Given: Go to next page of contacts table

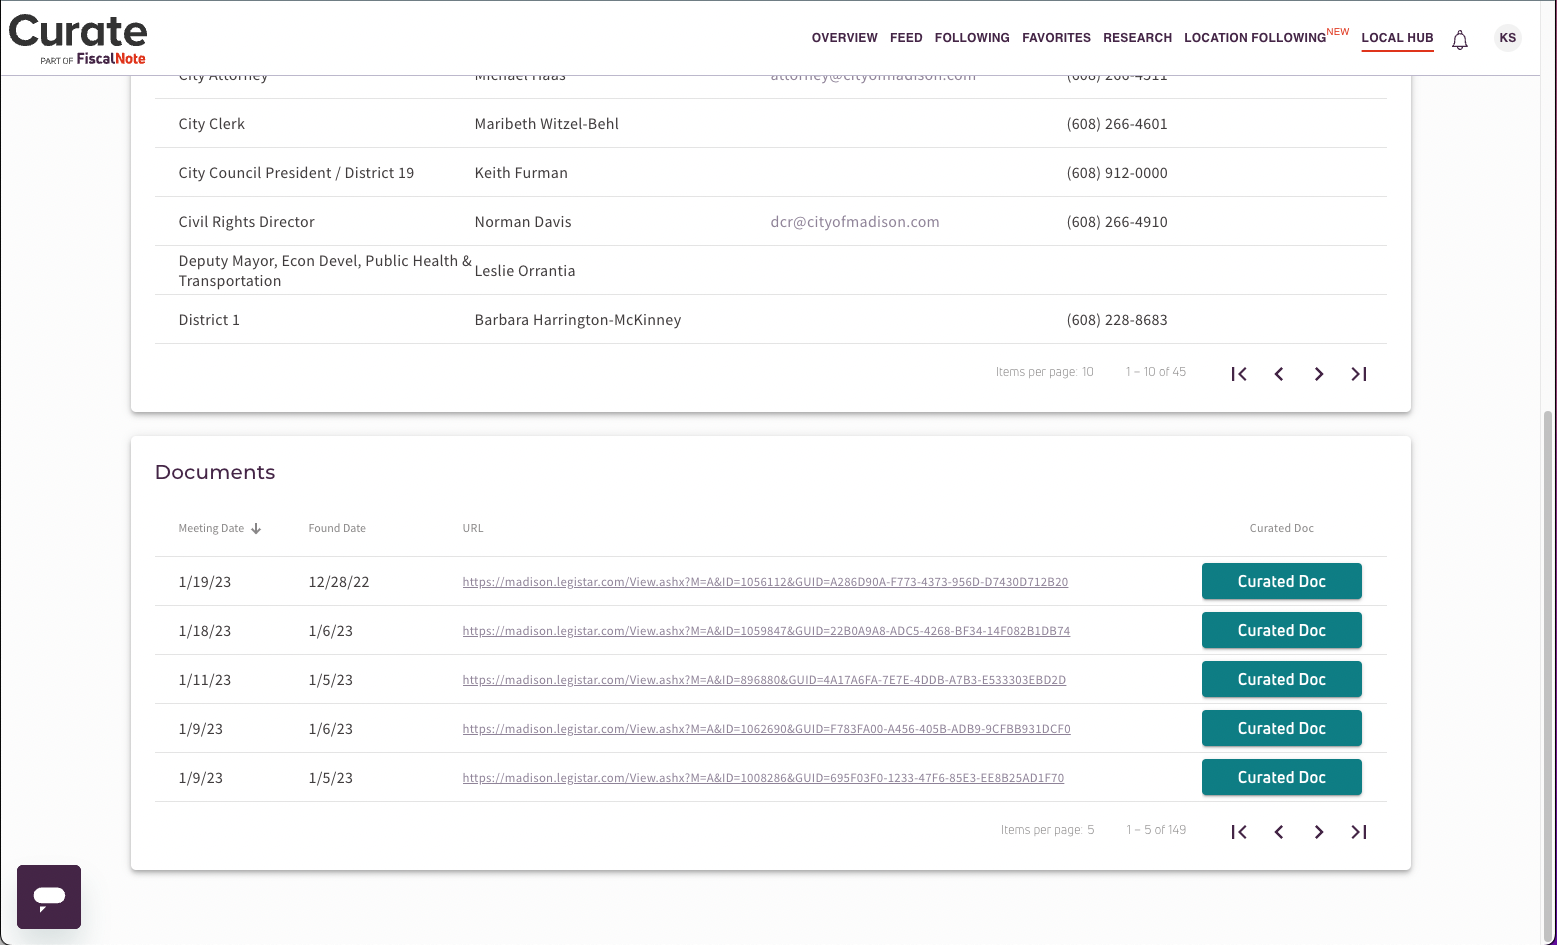Looking at the screenshot, I should [x=1319, y=374].
